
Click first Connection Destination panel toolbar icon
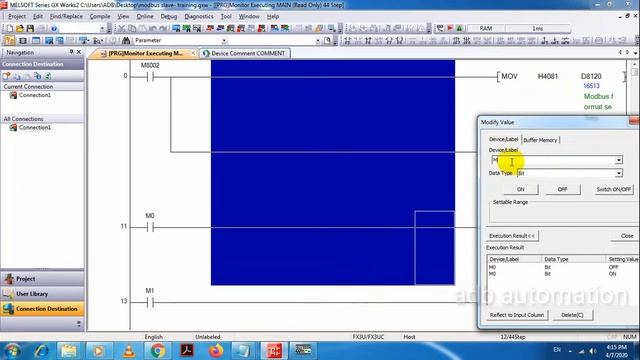click(x=7, y=76)
